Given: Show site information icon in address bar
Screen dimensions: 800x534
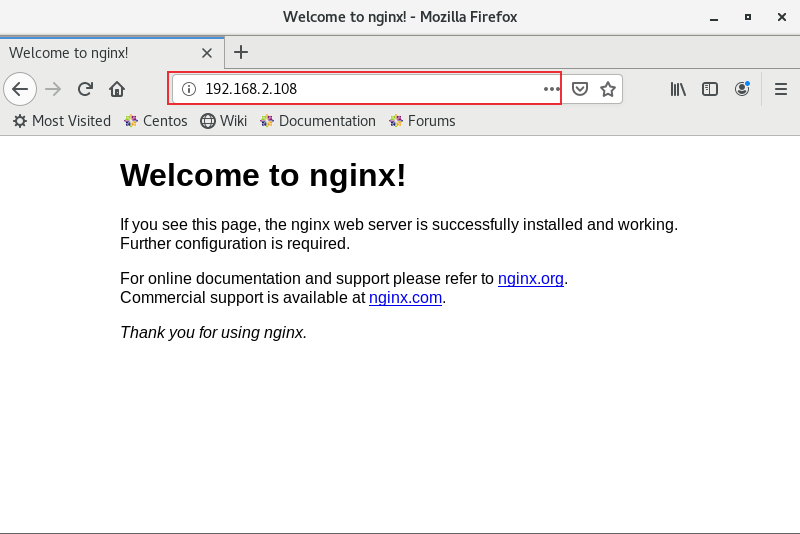Looking at the screenshot, I should (189, 89).
